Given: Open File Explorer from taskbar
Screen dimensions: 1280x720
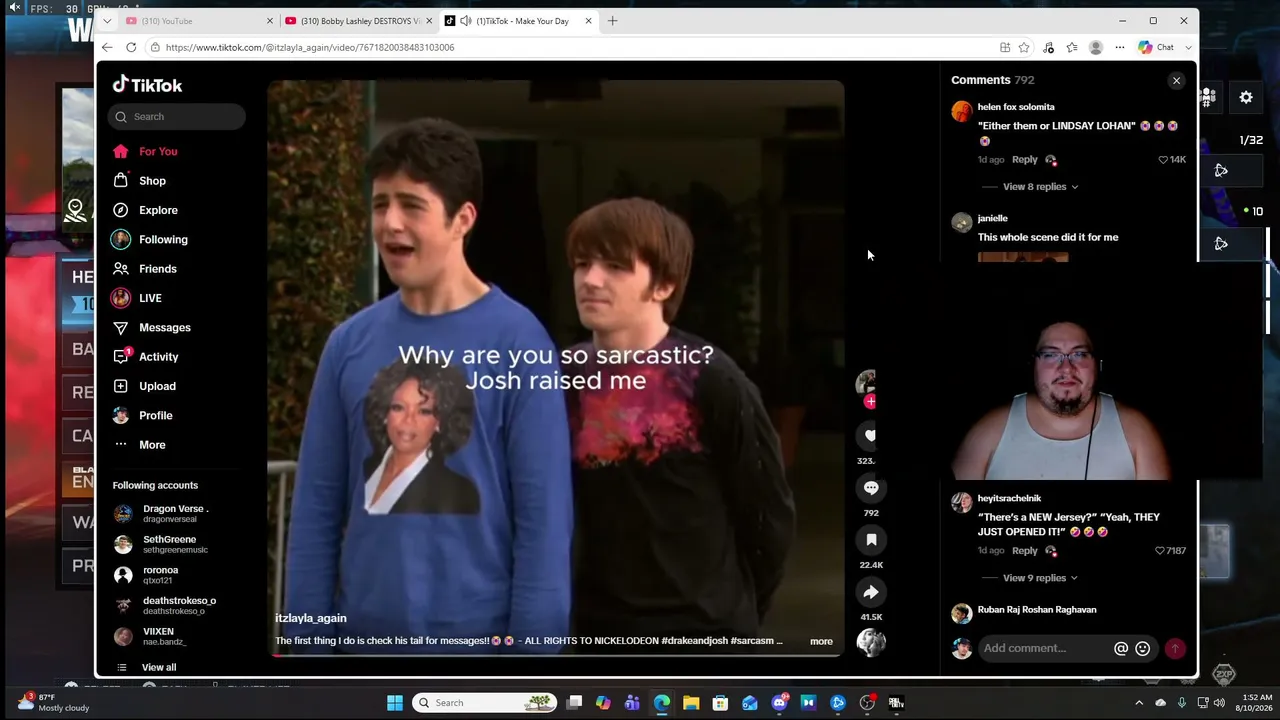Looking at the screenshot, I should (x=691, y=703).
